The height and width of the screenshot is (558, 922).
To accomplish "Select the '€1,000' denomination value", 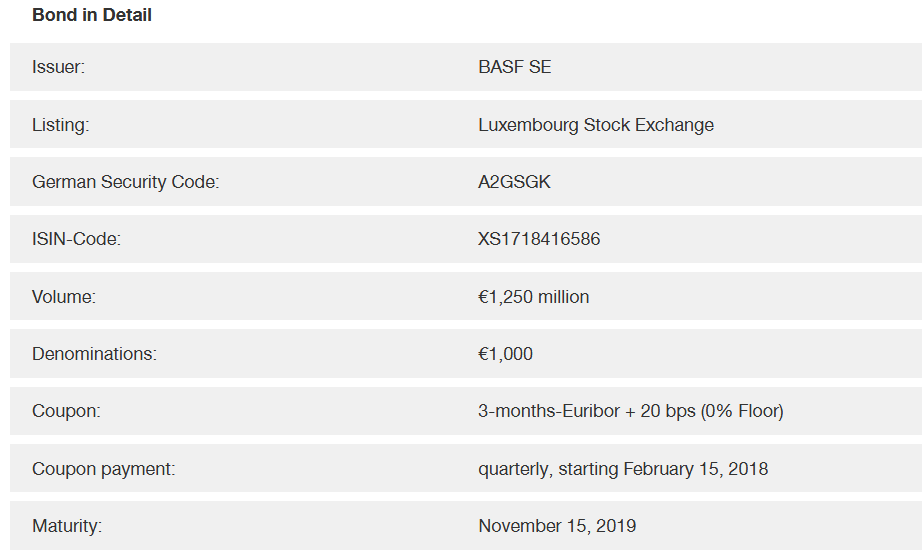I will point(505,354).
